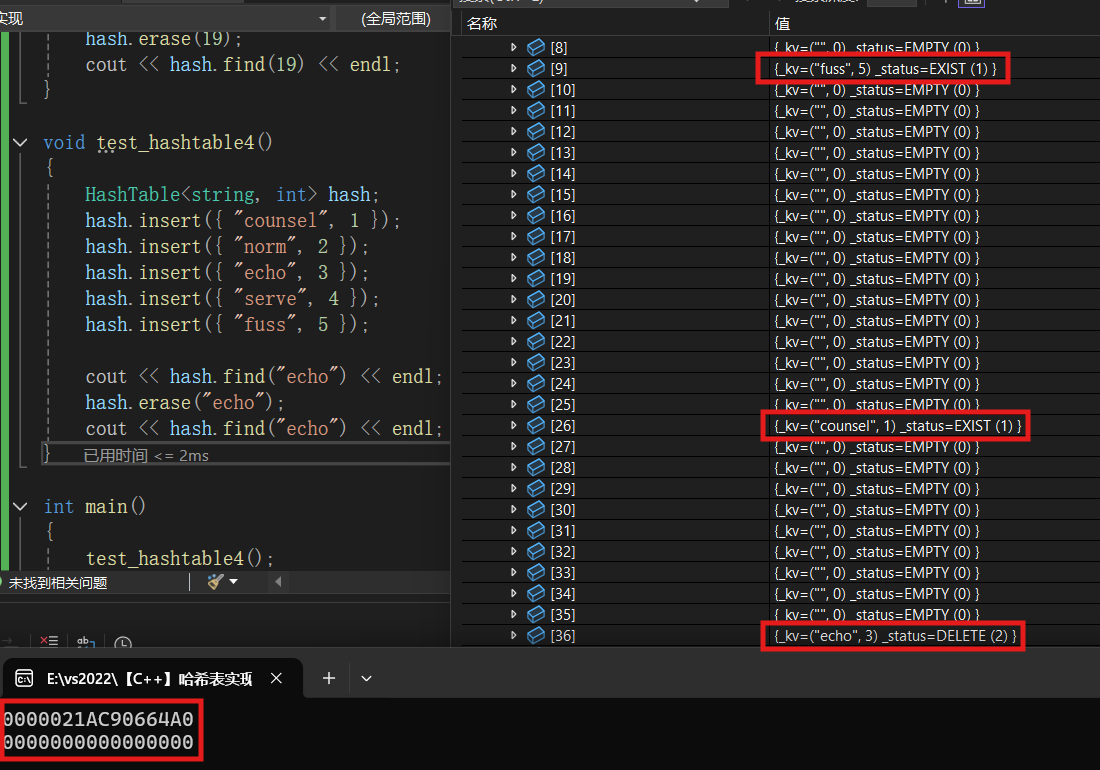Select the [17] row name
This screenshot has width=1100, height=770.
pos(563,236)
